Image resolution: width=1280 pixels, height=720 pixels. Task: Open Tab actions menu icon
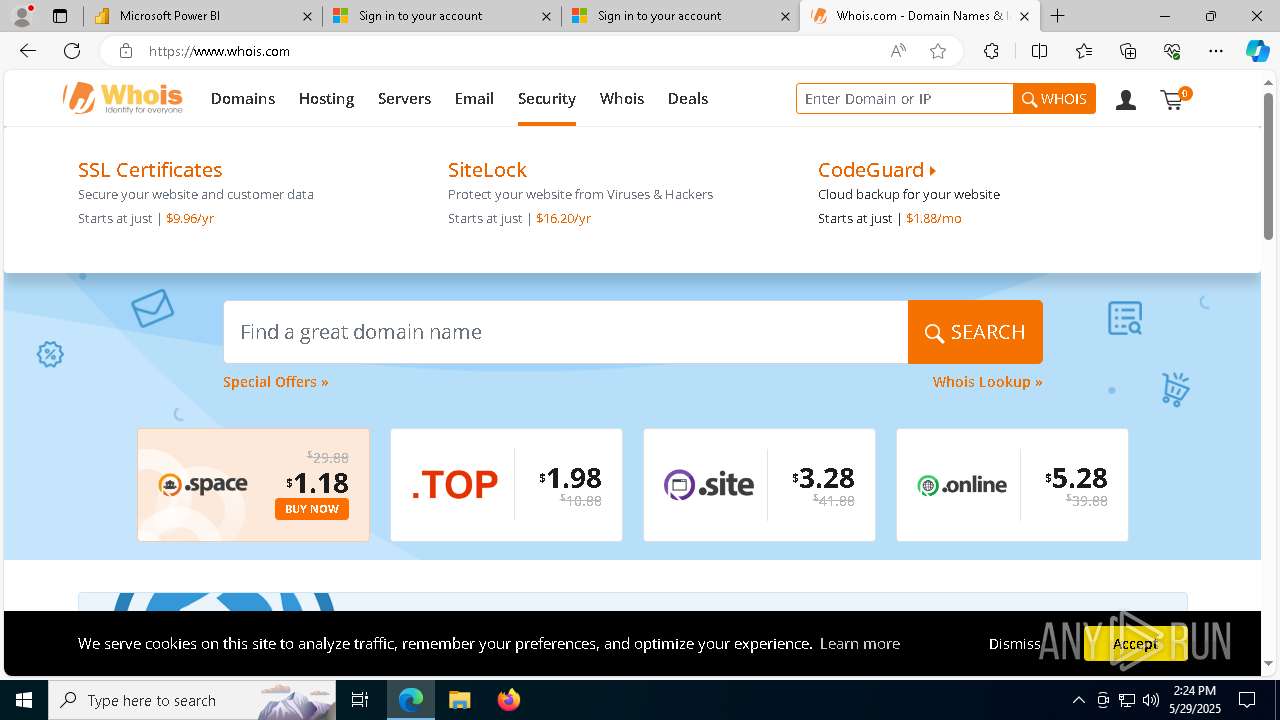(x=60, y=16)
